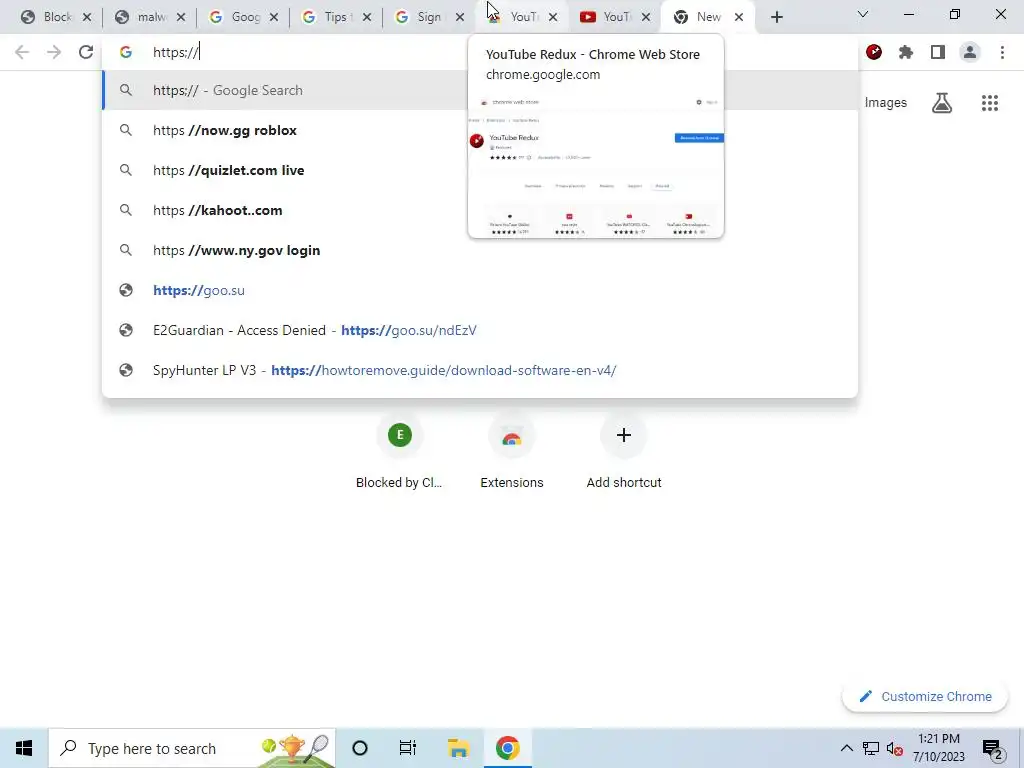Select the 'https:// - Google Search' suggestion
The image size is (1024, 768).
point(480,90)
